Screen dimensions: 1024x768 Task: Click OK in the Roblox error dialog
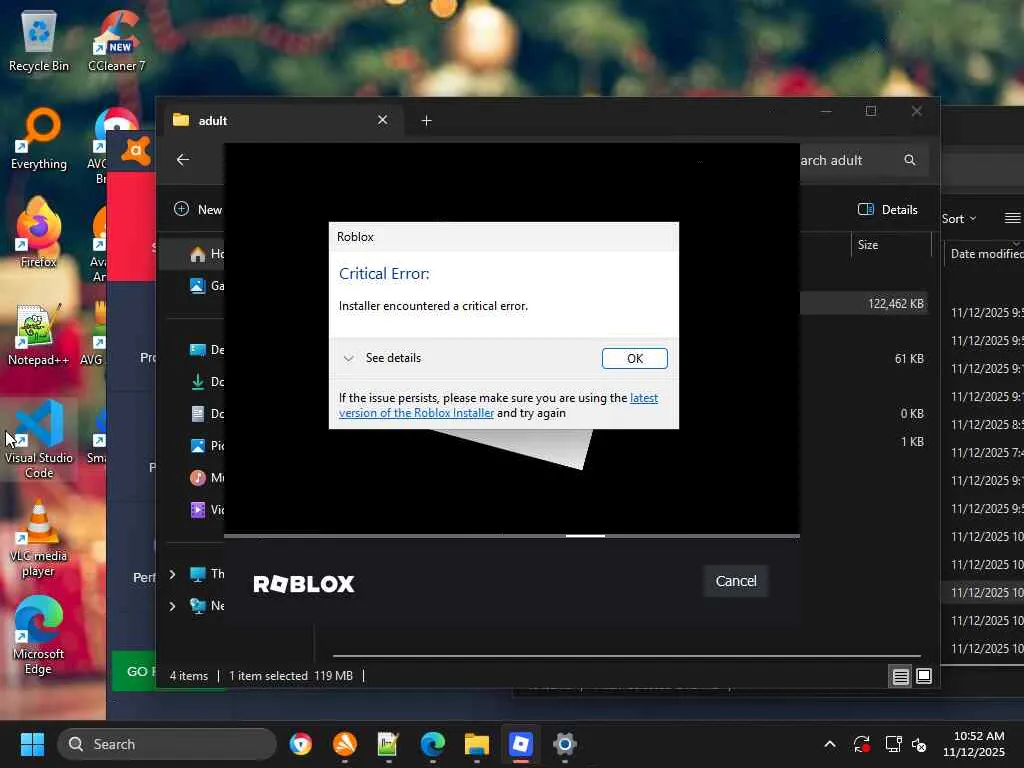pos(634,359)
